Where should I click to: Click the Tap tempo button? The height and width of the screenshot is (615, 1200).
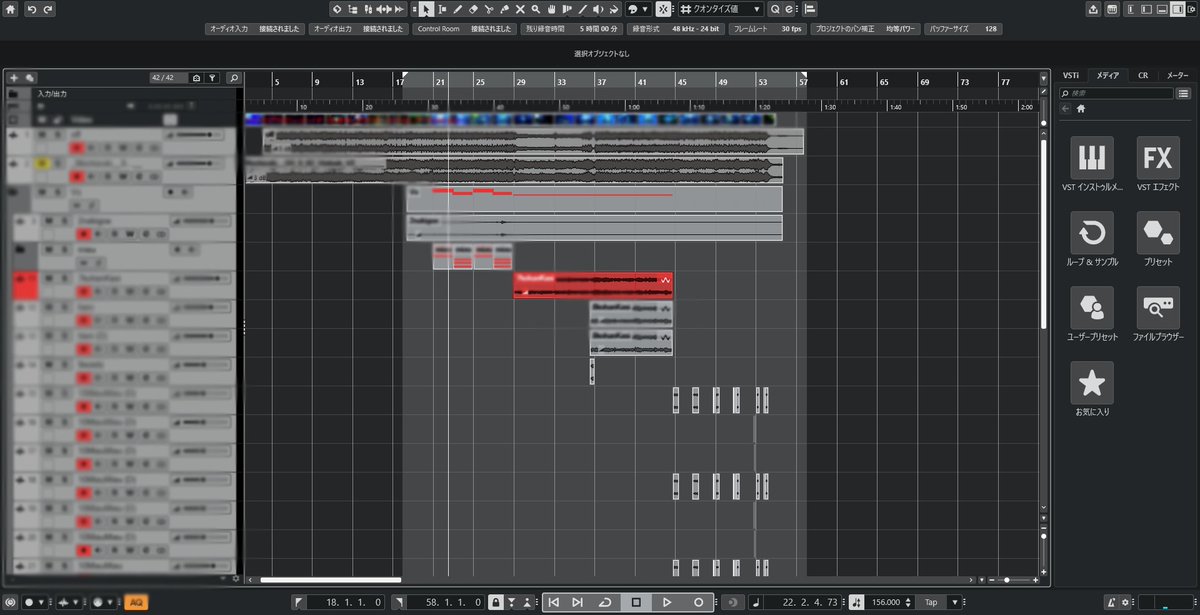click(930, 603)
